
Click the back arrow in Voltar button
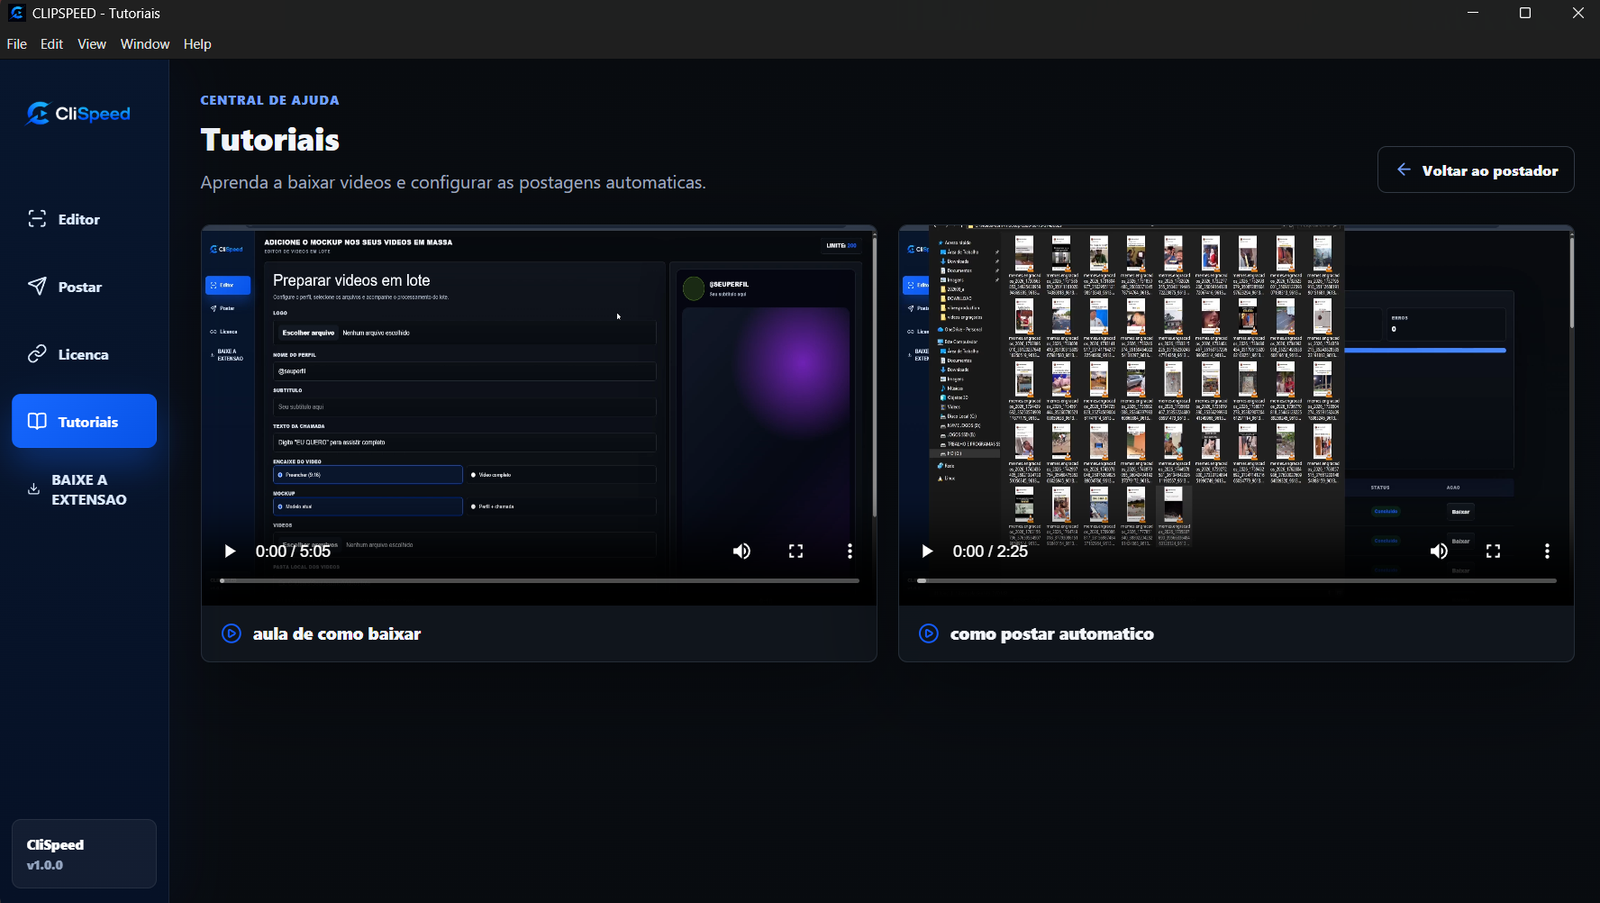[x=1404, y=170]
